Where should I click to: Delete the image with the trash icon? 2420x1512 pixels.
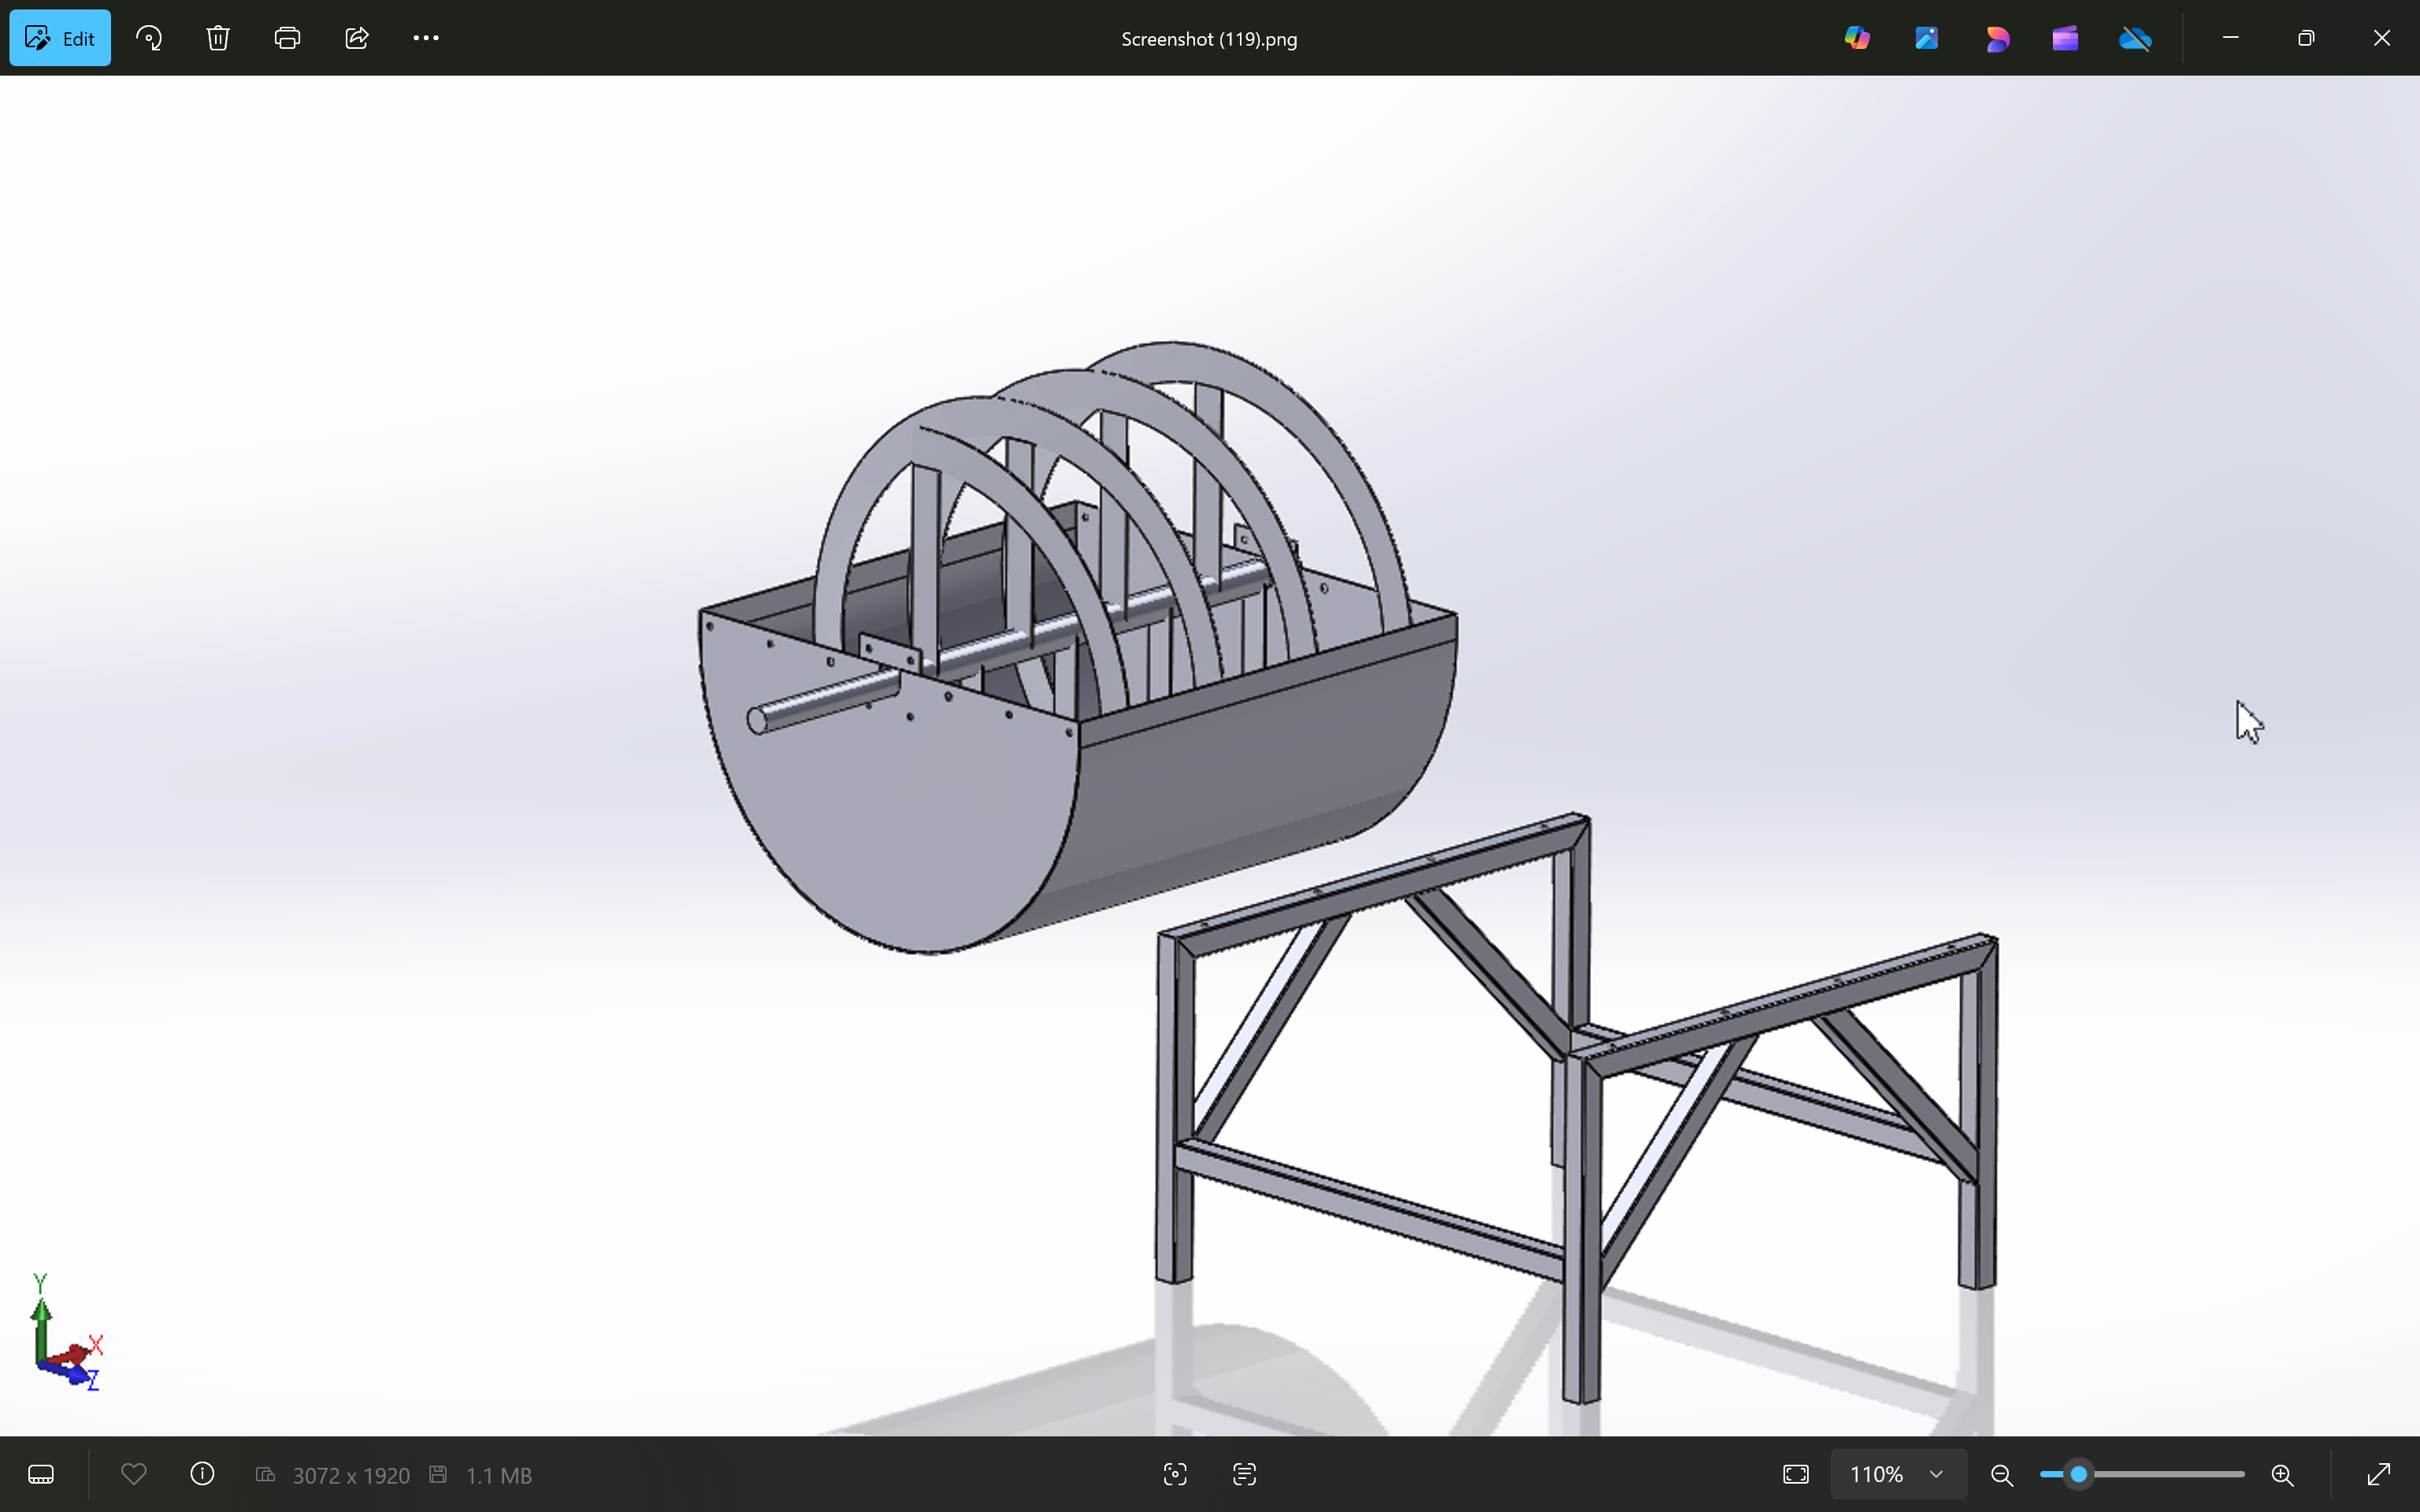tap(218, 38)
